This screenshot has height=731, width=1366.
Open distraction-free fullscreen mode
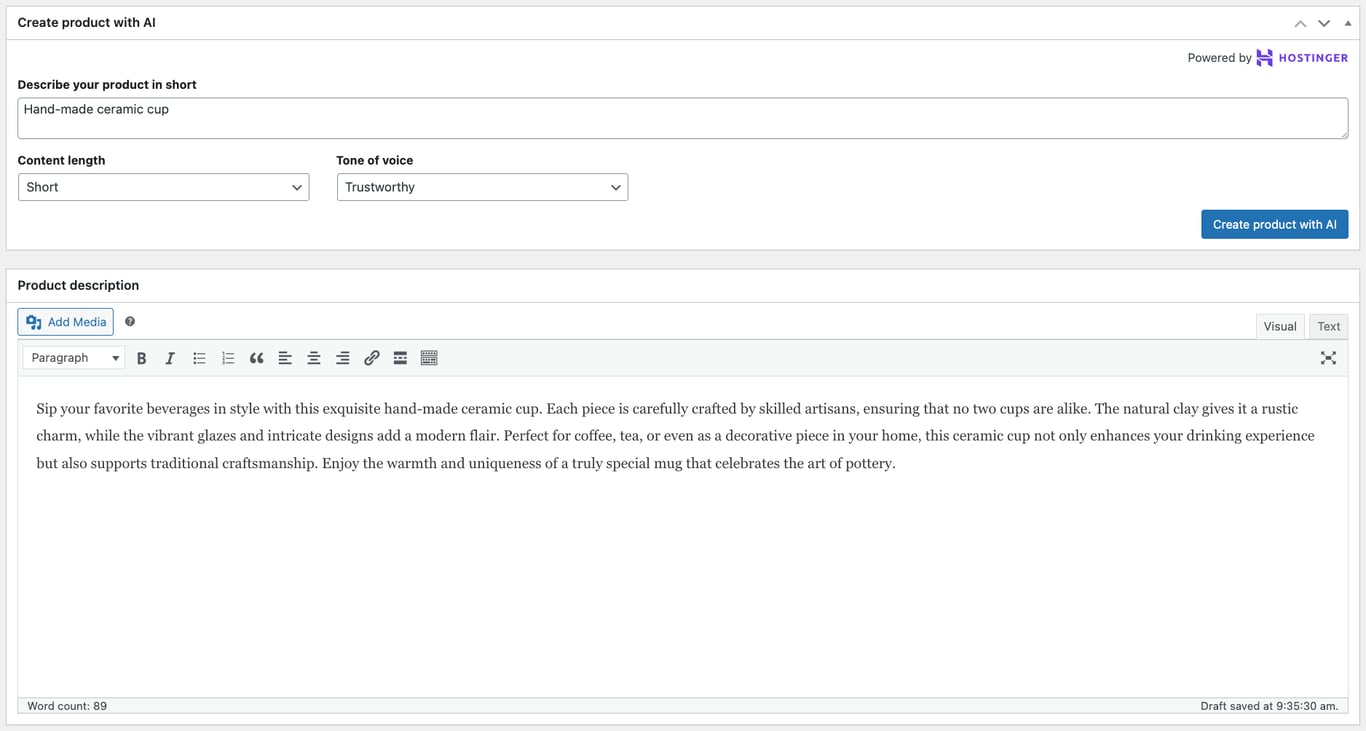point(1328,357)
